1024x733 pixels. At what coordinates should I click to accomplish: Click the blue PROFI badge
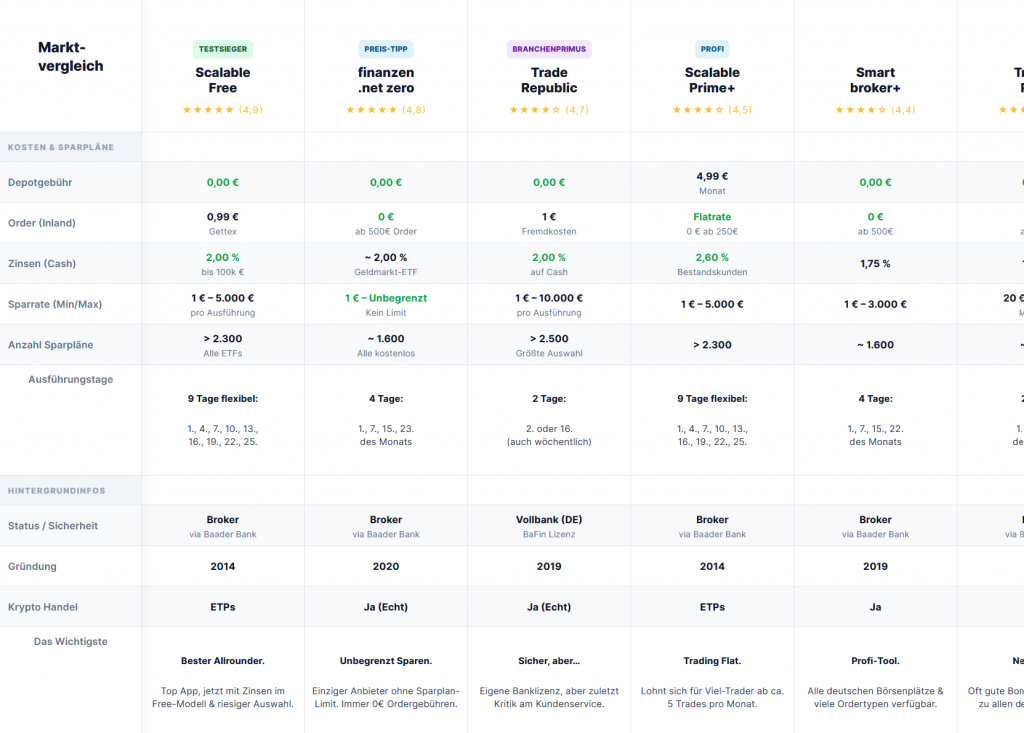[x=712, y=49]
